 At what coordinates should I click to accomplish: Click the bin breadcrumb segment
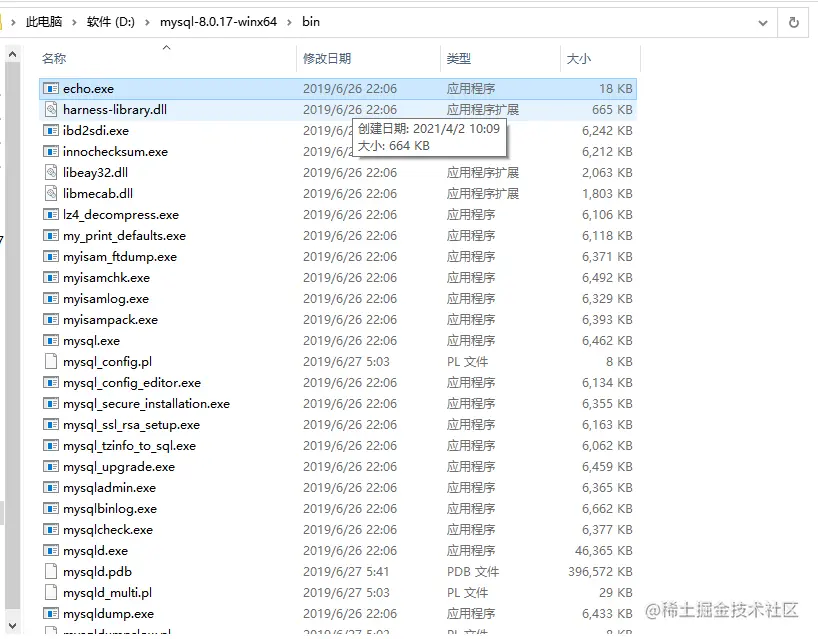click(x=311, y=22)
